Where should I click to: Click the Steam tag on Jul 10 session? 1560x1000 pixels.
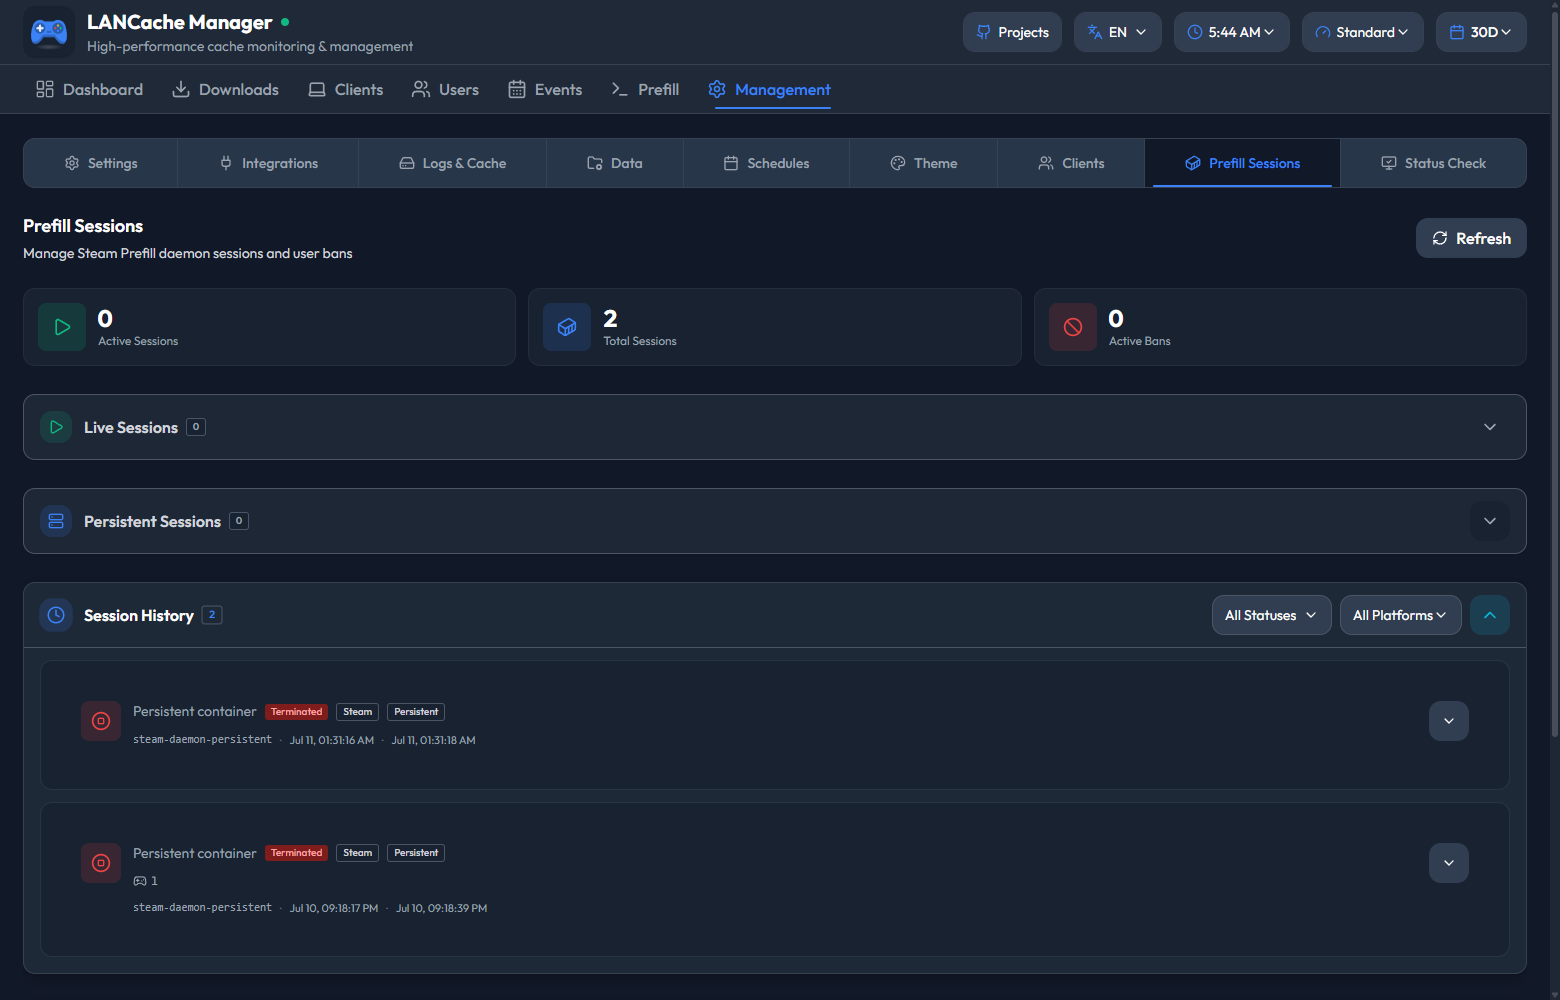coord(357,853)
